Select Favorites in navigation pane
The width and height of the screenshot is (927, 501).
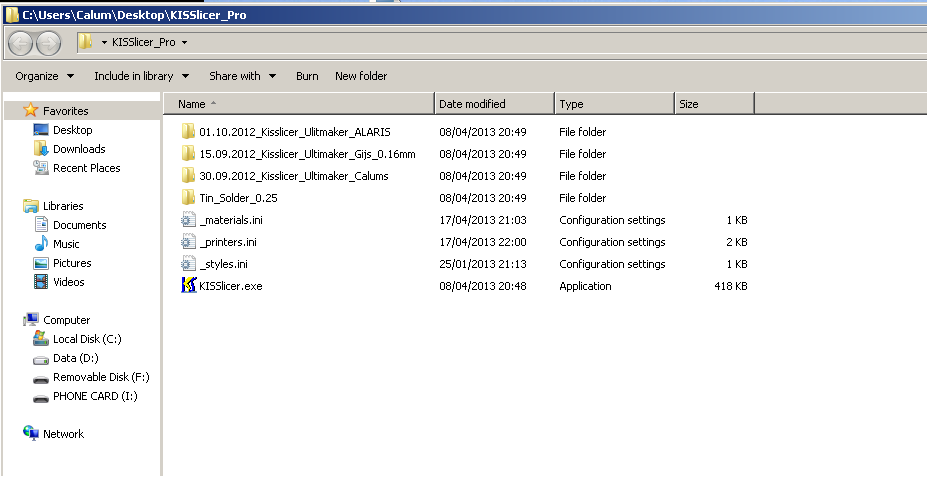coord(66,111)
